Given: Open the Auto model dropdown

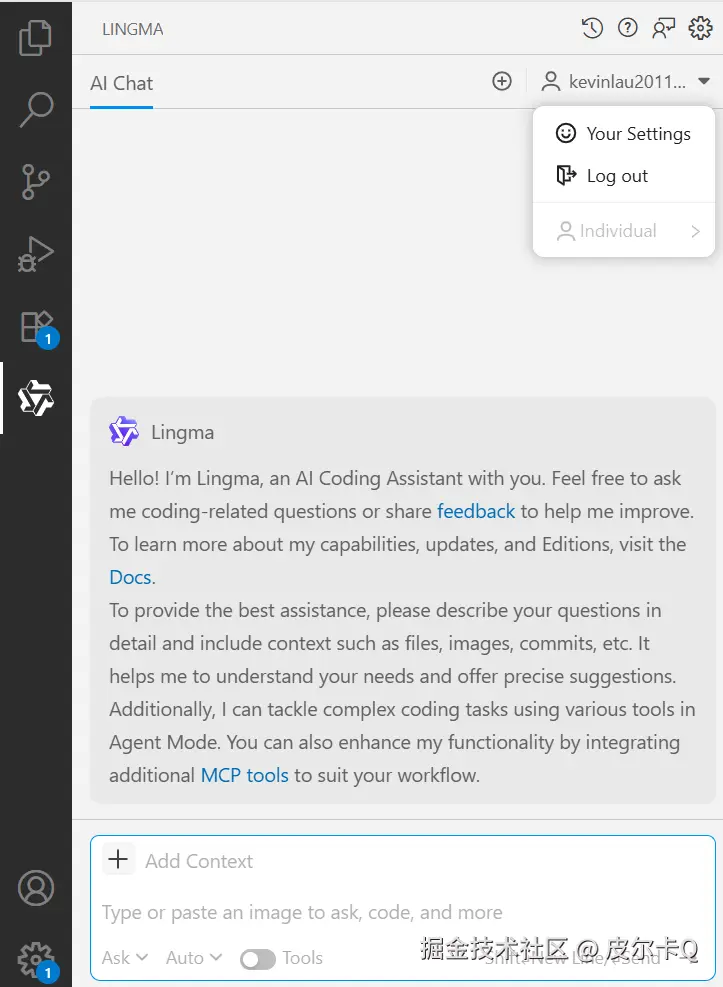Looking at the screenshot, I should (x=193, y=958).
